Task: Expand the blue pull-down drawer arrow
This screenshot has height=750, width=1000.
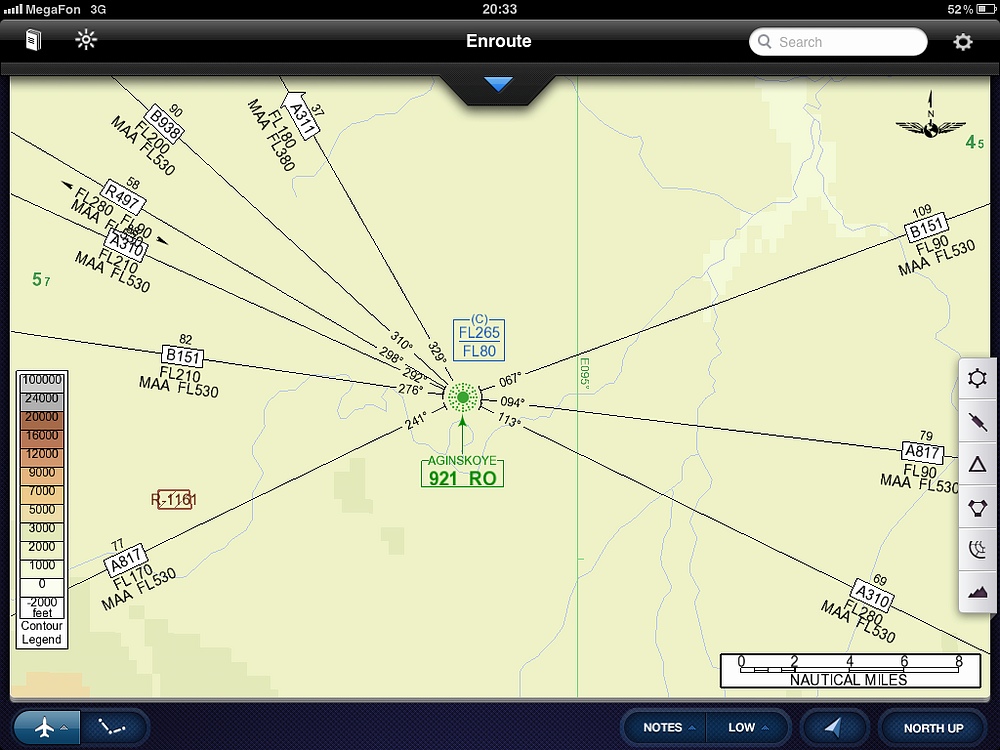Action: pyautogui.click(x=498, y=85)
